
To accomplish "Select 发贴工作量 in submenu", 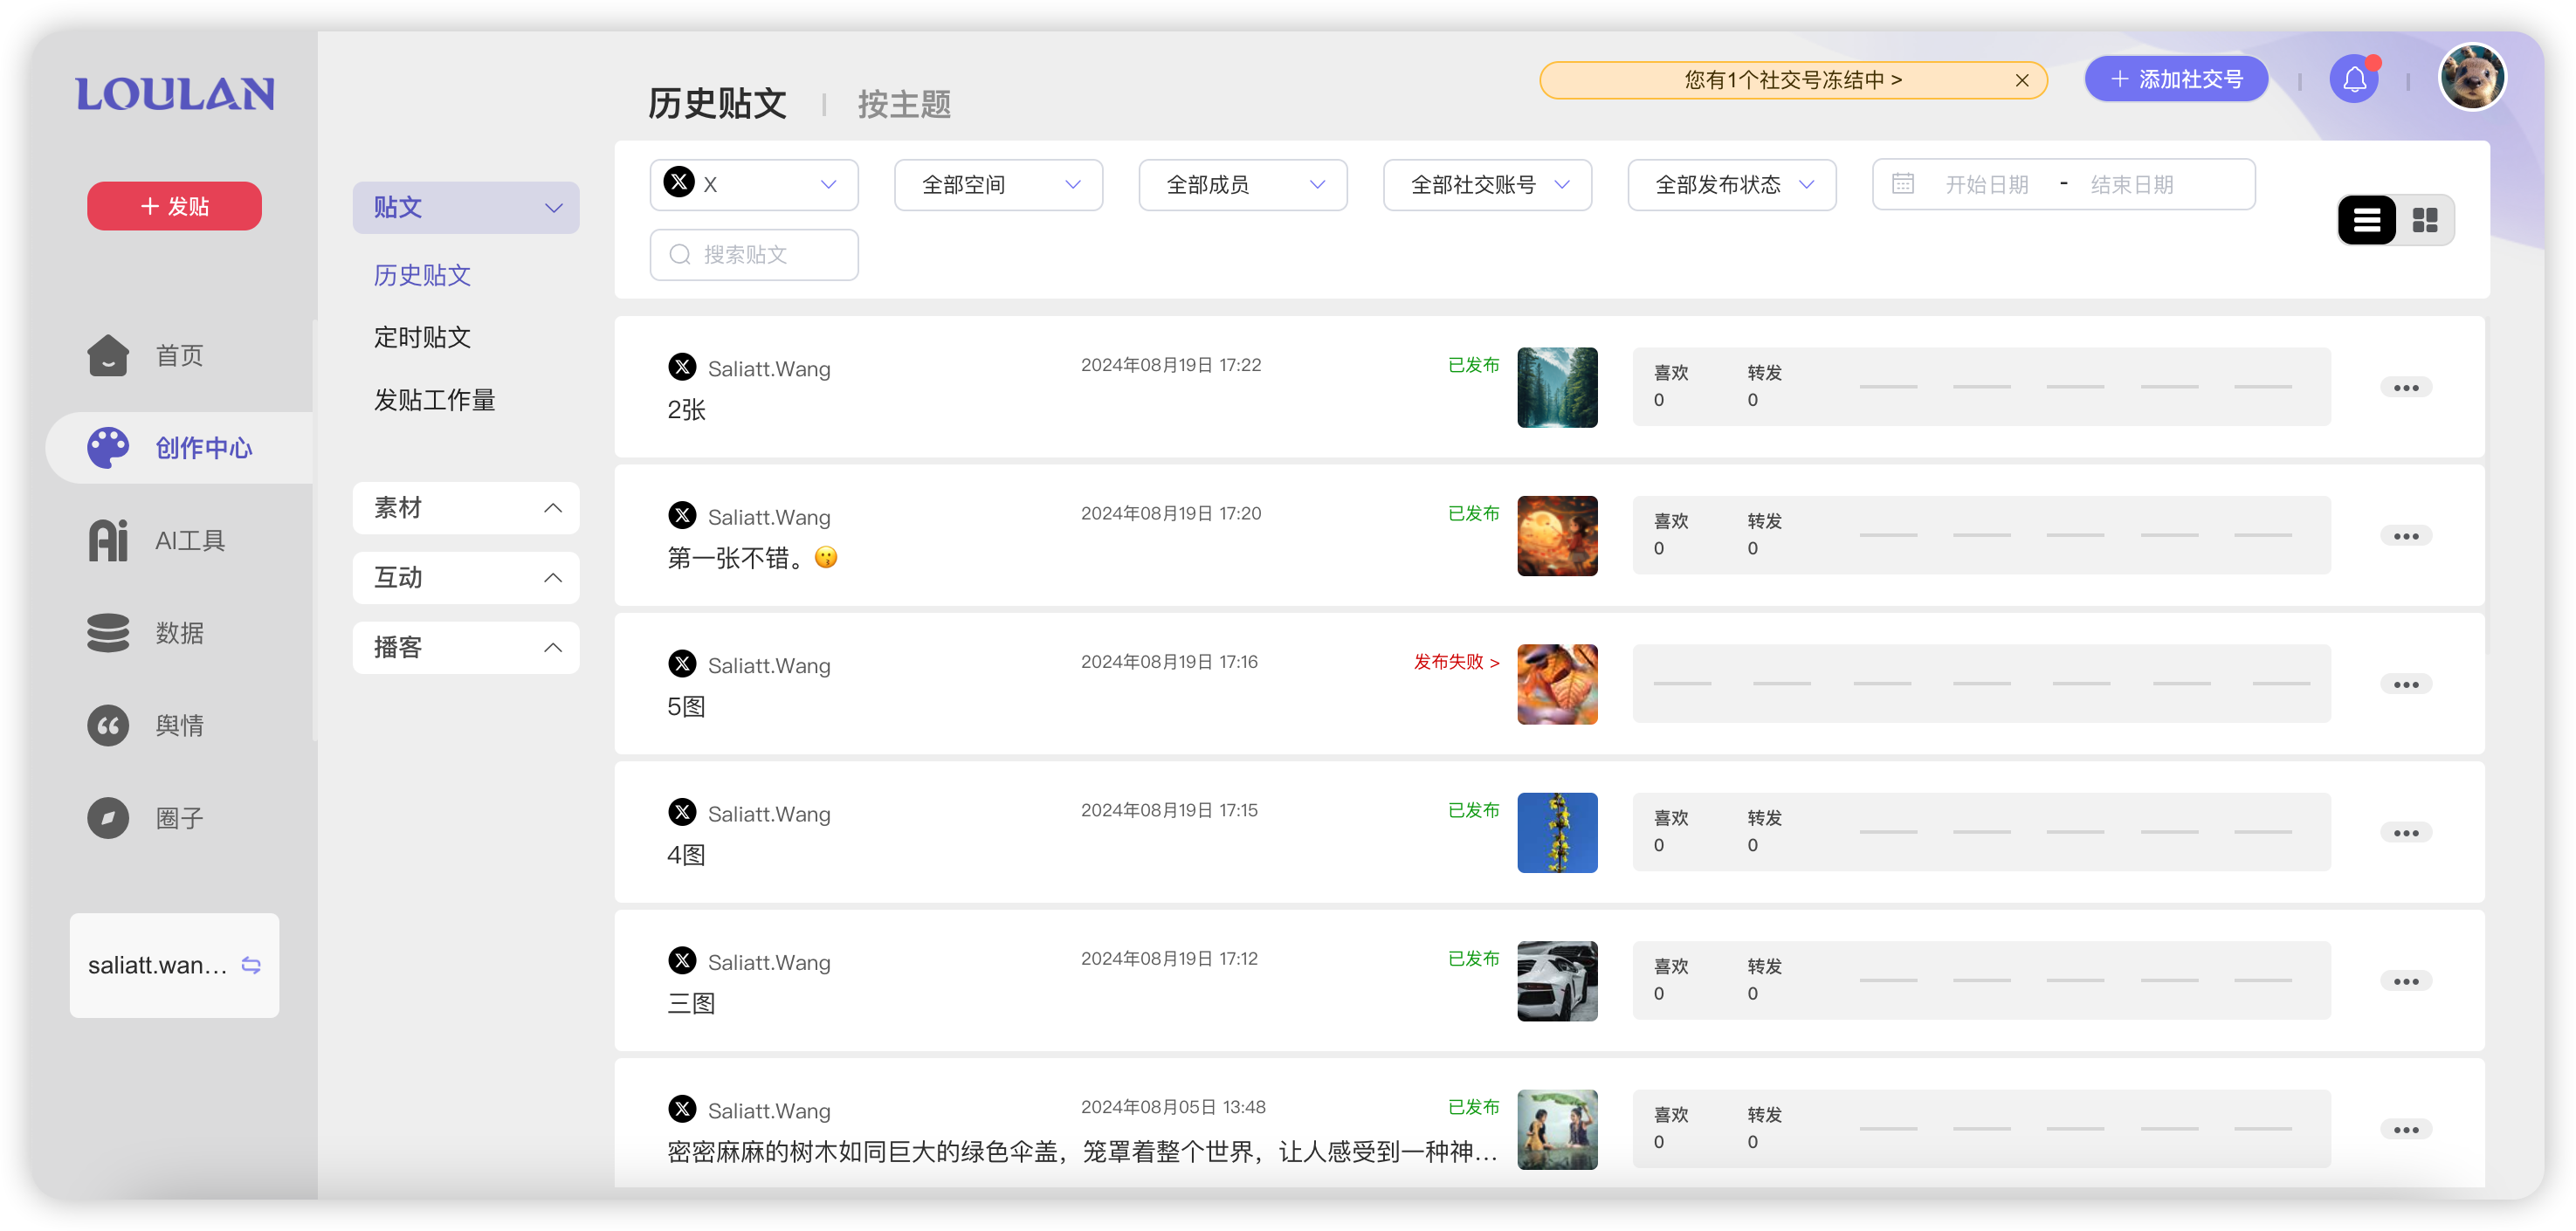I will pos(434,400).
